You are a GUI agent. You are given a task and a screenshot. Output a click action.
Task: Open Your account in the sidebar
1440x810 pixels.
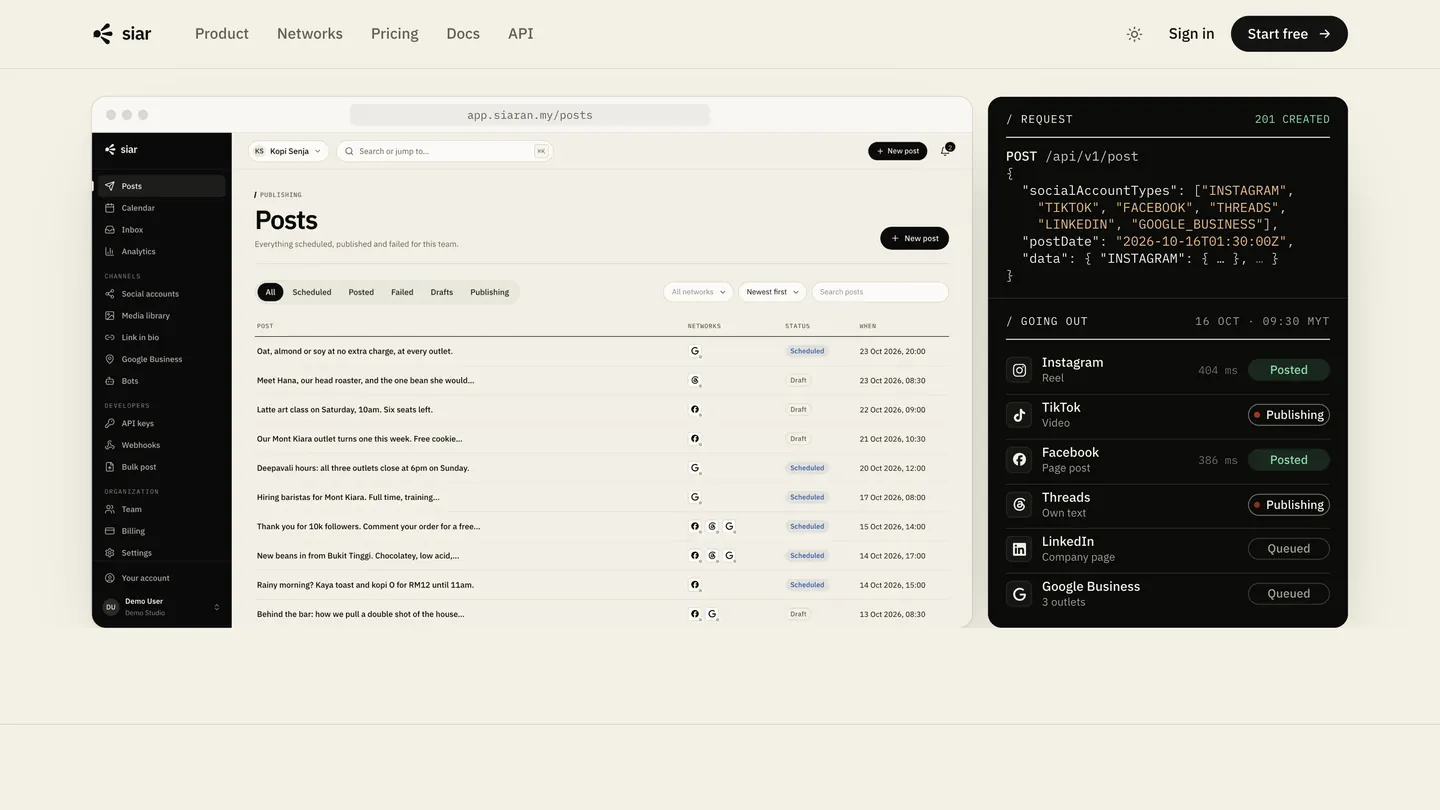[161, 578]
